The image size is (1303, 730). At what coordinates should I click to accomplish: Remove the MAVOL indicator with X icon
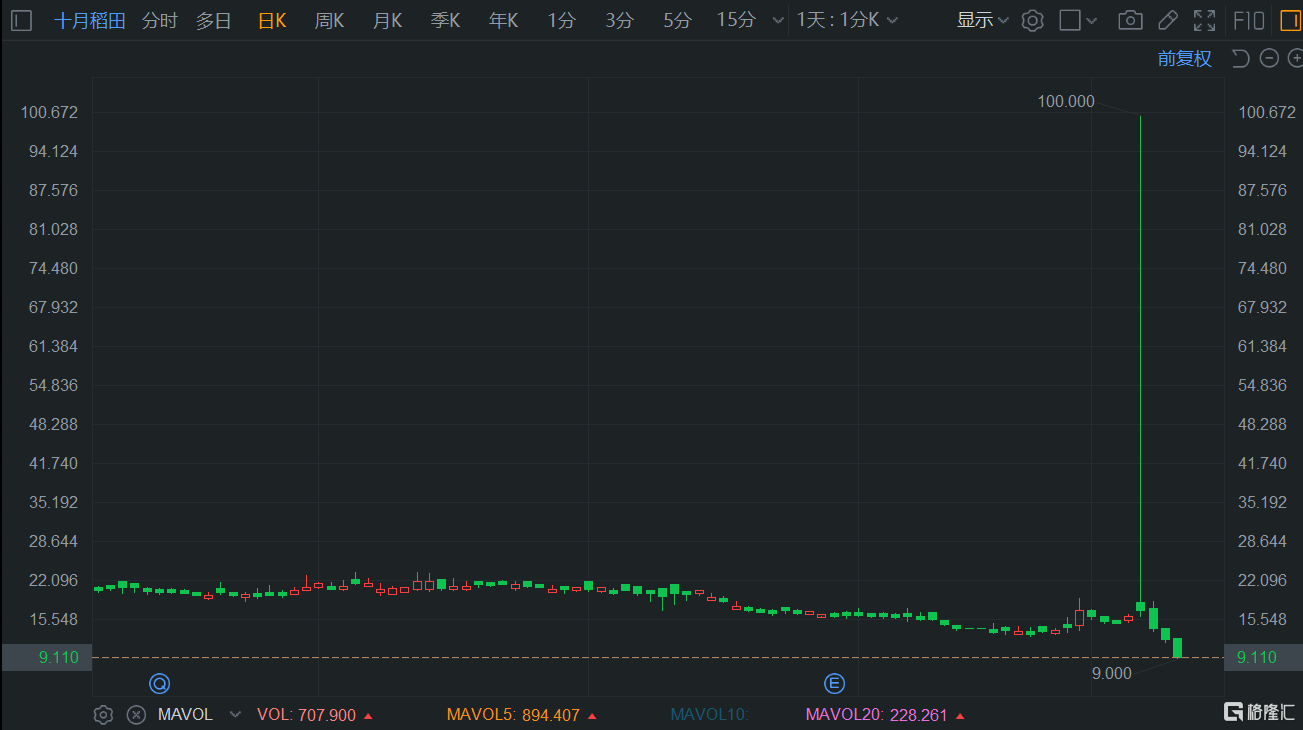137,715
